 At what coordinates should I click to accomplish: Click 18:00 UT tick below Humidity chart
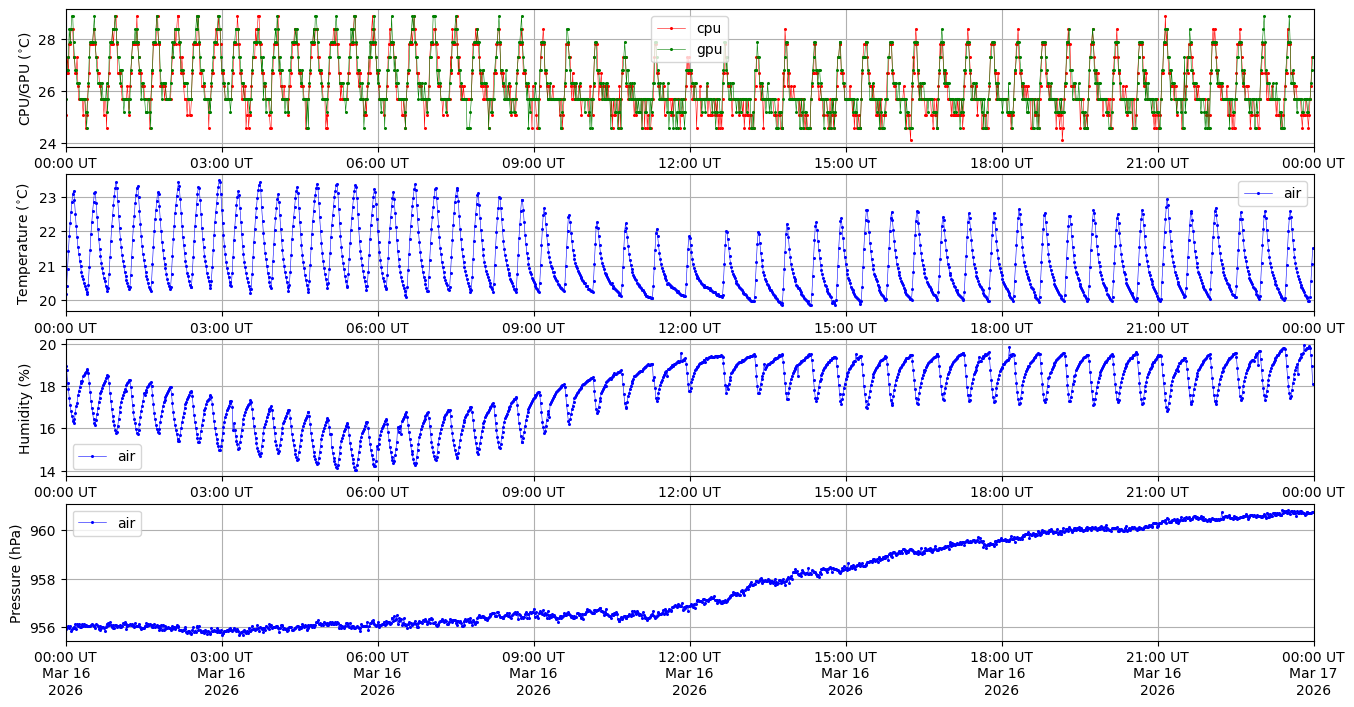(1001, 491)
